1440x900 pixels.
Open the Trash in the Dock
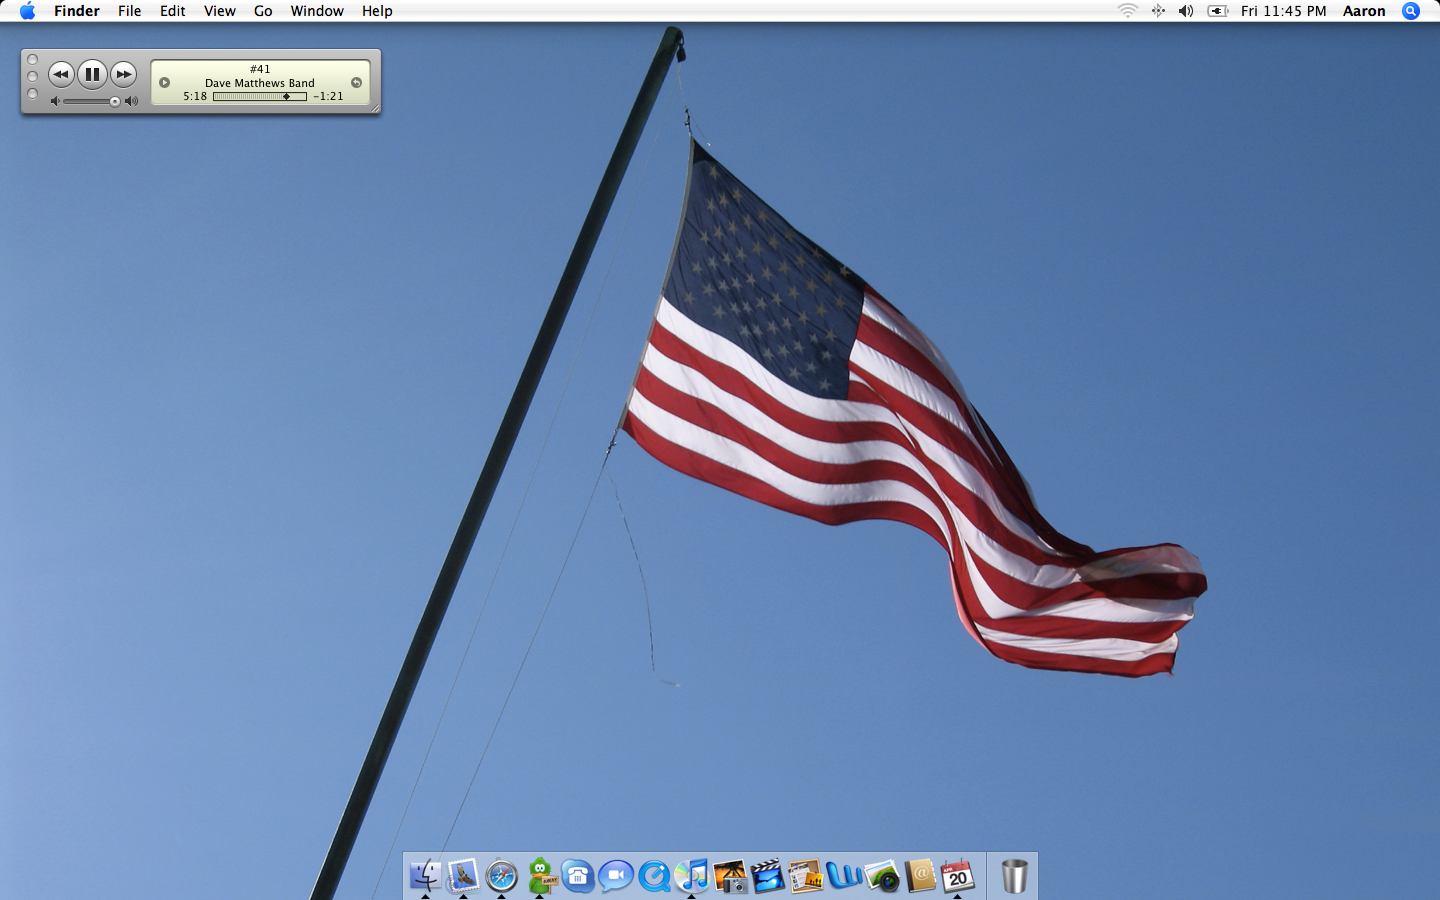(1014, 876)
